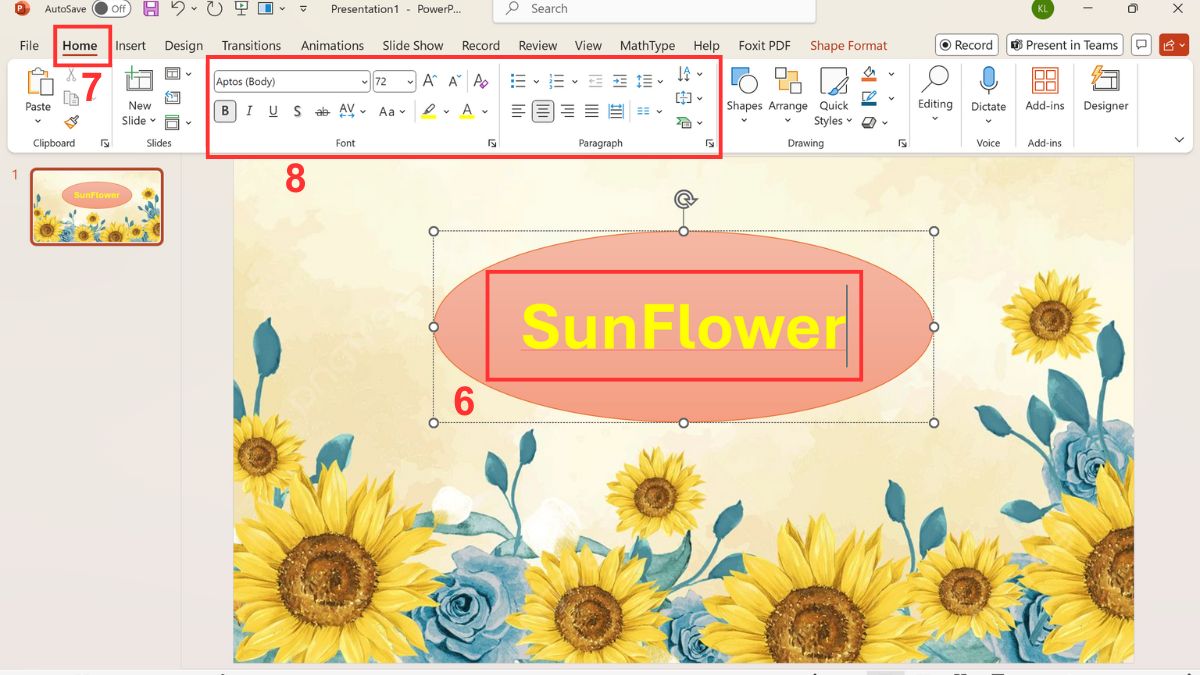Open the Font dialog launcher
Viewport: 1200px width, 675px height.
pos(492,144)
